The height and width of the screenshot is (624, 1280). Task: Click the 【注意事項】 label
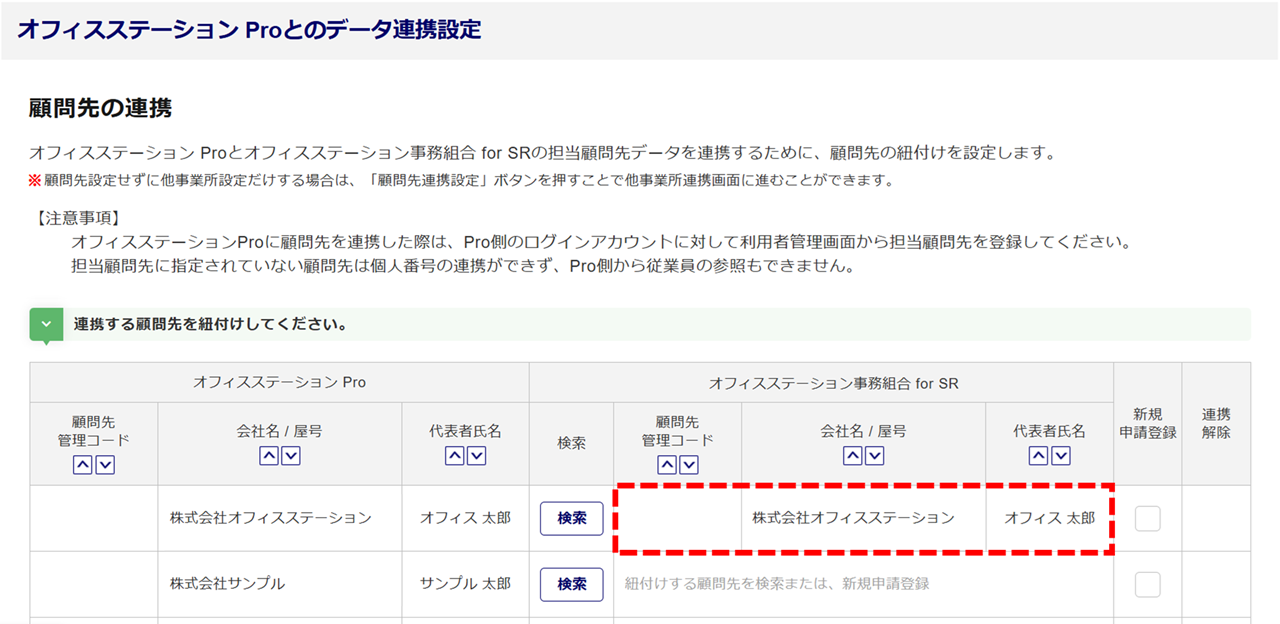[x=77, y=217]
